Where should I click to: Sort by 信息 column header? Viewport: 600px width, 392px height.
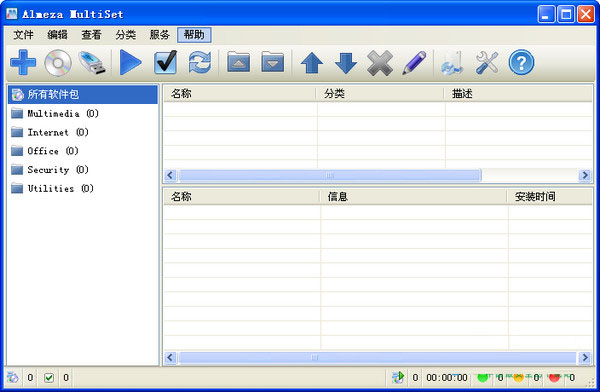click(414, 197)
